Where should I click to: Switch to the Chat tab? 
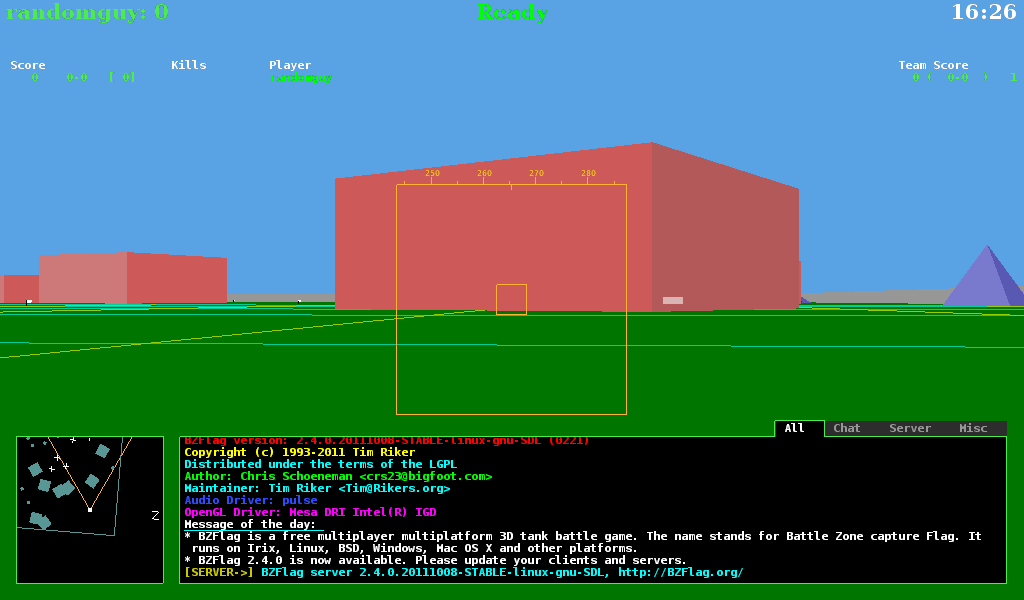click(846, 428)
